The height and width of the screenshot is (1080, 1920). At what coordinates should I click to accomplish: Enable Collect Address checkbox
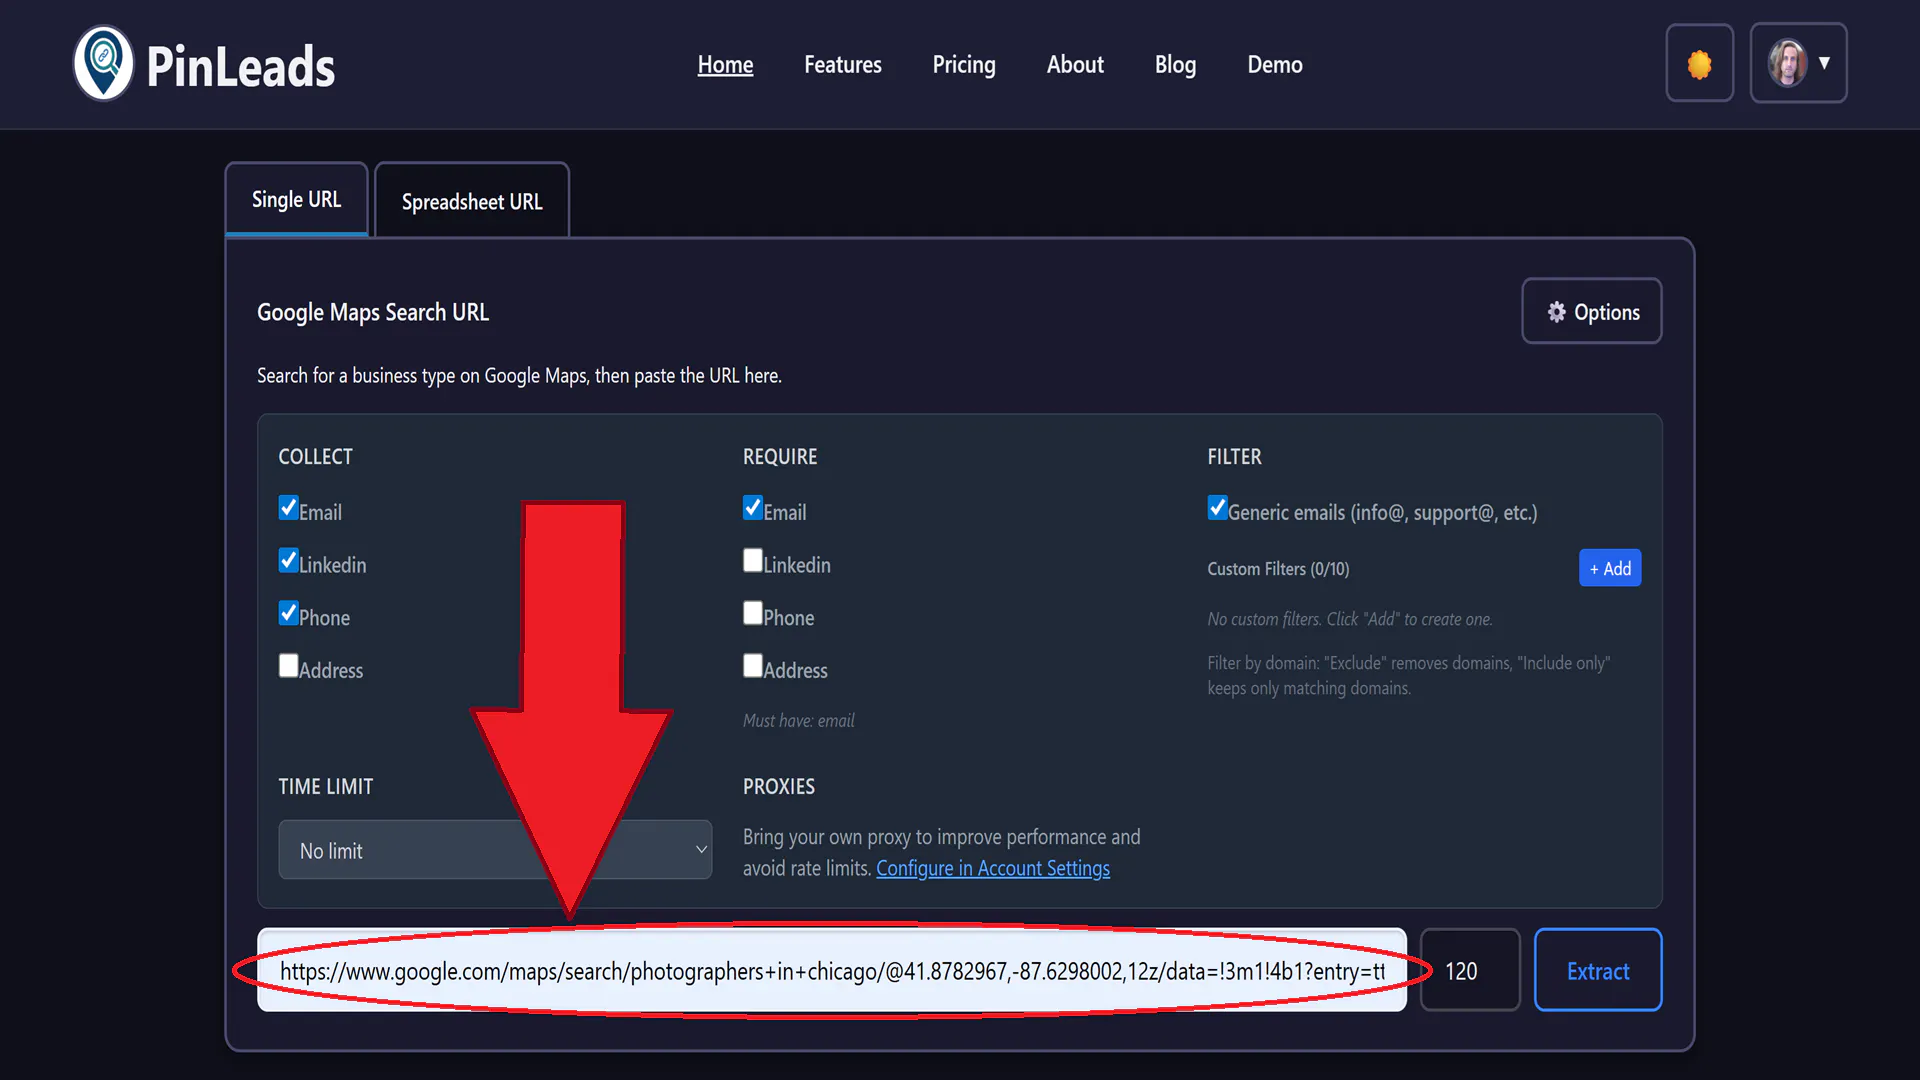coord(289,666)
